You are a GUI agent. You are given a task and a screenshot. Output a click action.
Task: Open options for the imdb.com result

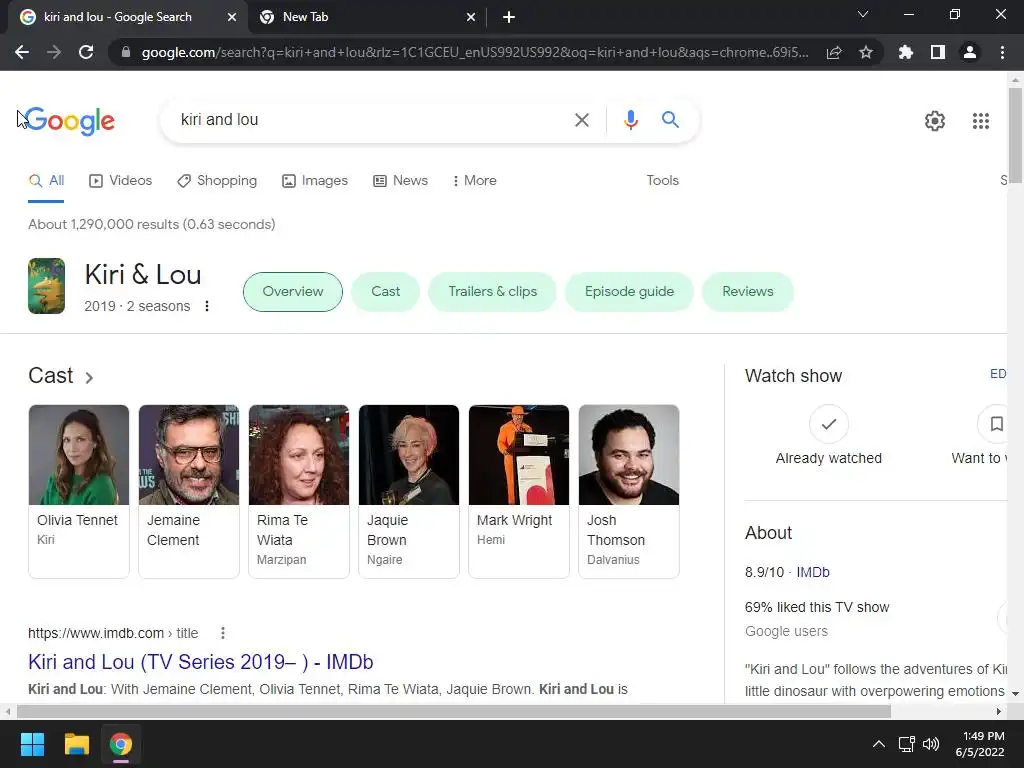tap(223, 633)
